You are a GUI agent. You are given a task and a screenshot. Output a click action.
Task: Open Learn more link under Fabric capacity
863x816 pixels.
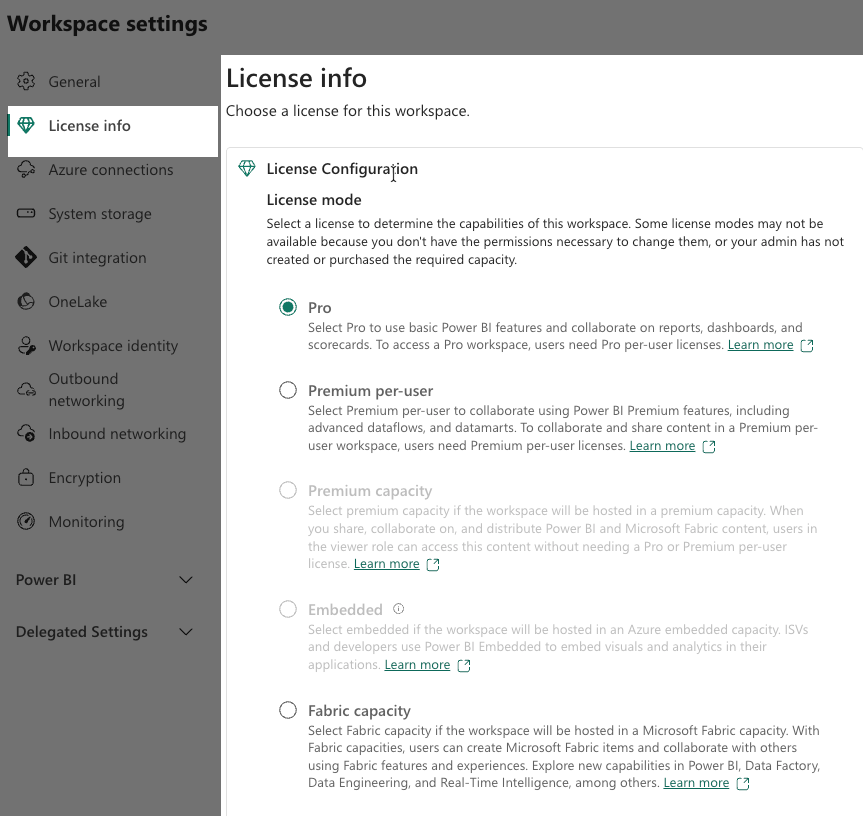(x=696, y=783)
